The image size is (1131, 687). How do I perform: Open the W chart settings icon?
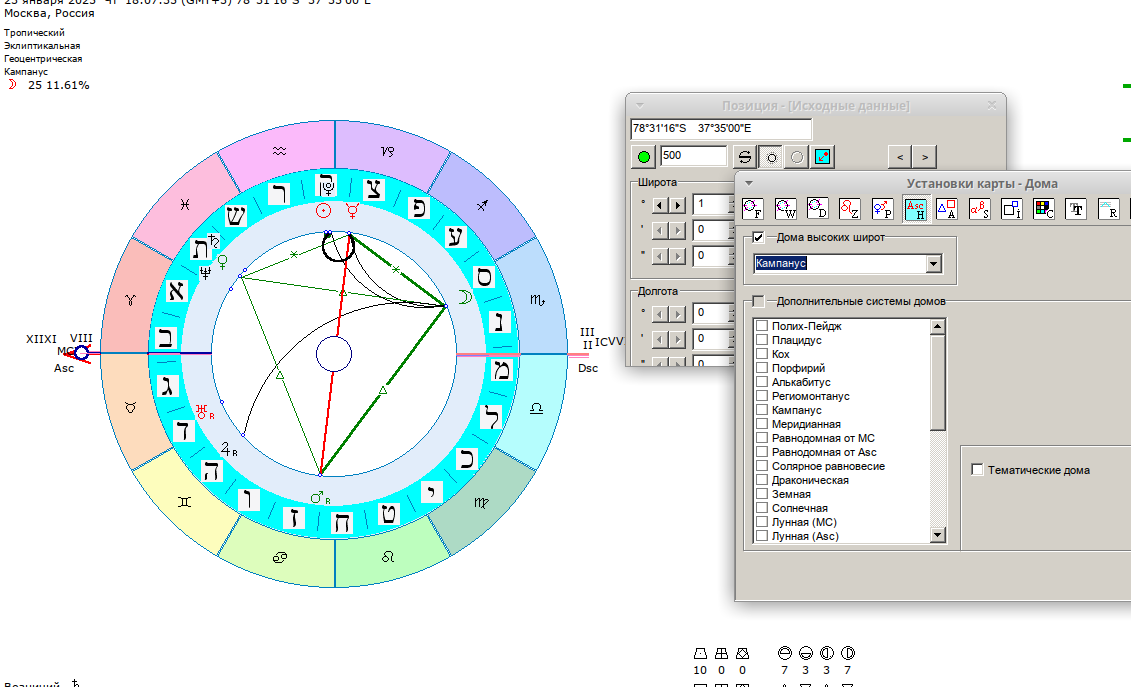click(x=785, y=209)
